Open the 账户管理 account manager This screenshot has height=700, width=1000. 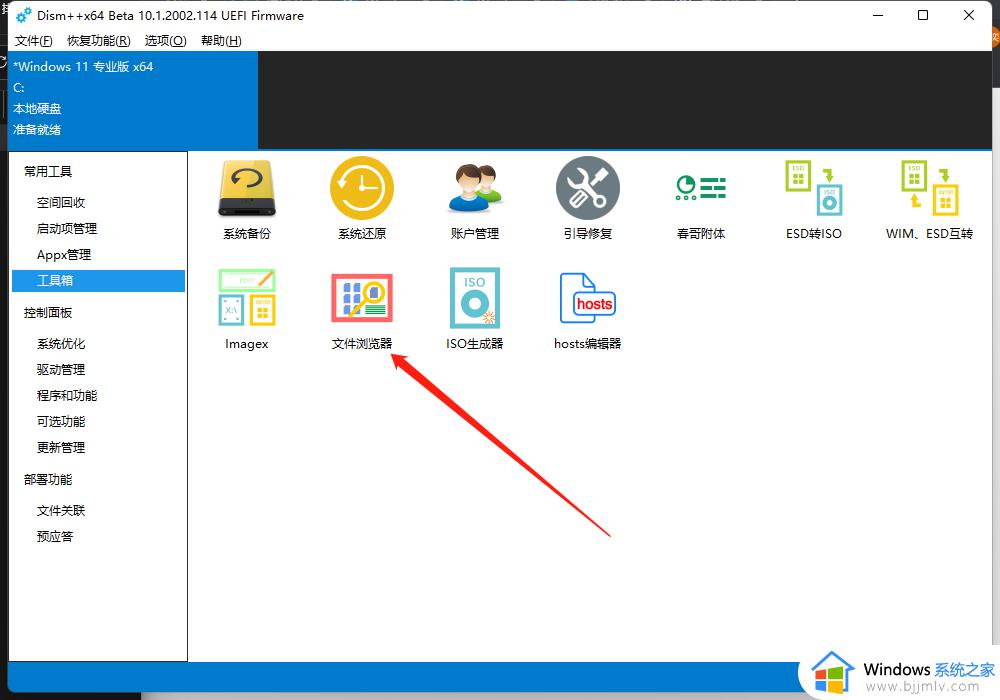pyautogui.click(x=474, y=188)
